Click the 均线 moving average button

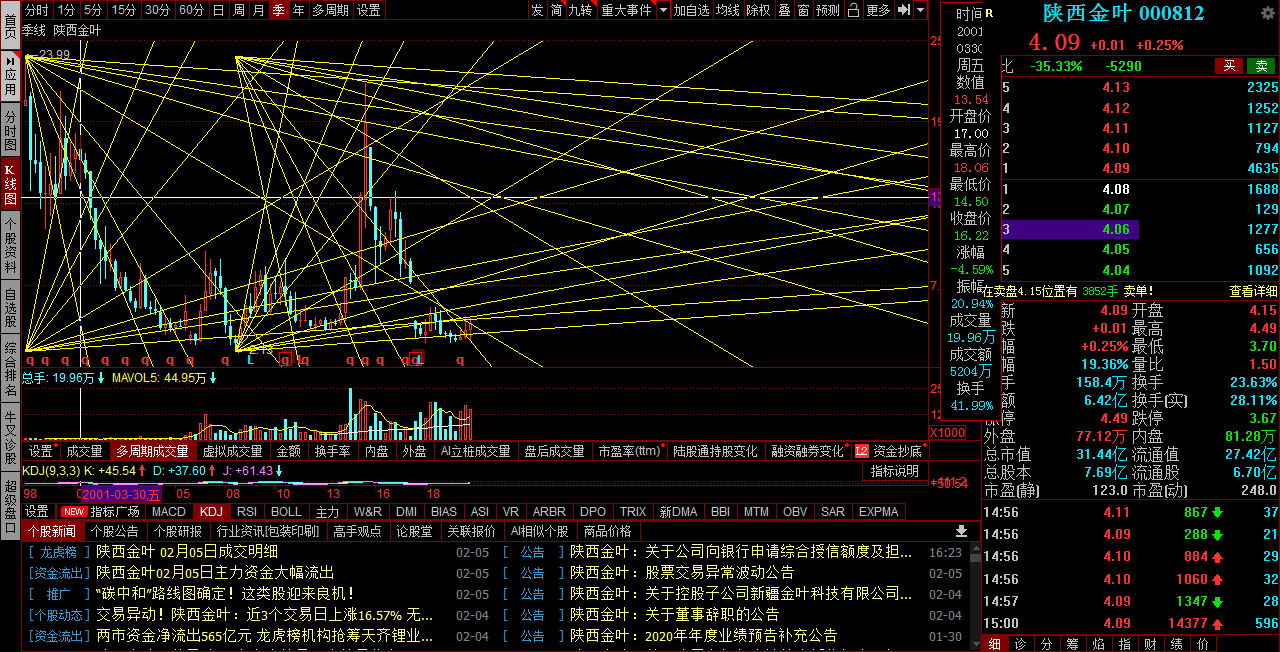(x=728, y=10)
